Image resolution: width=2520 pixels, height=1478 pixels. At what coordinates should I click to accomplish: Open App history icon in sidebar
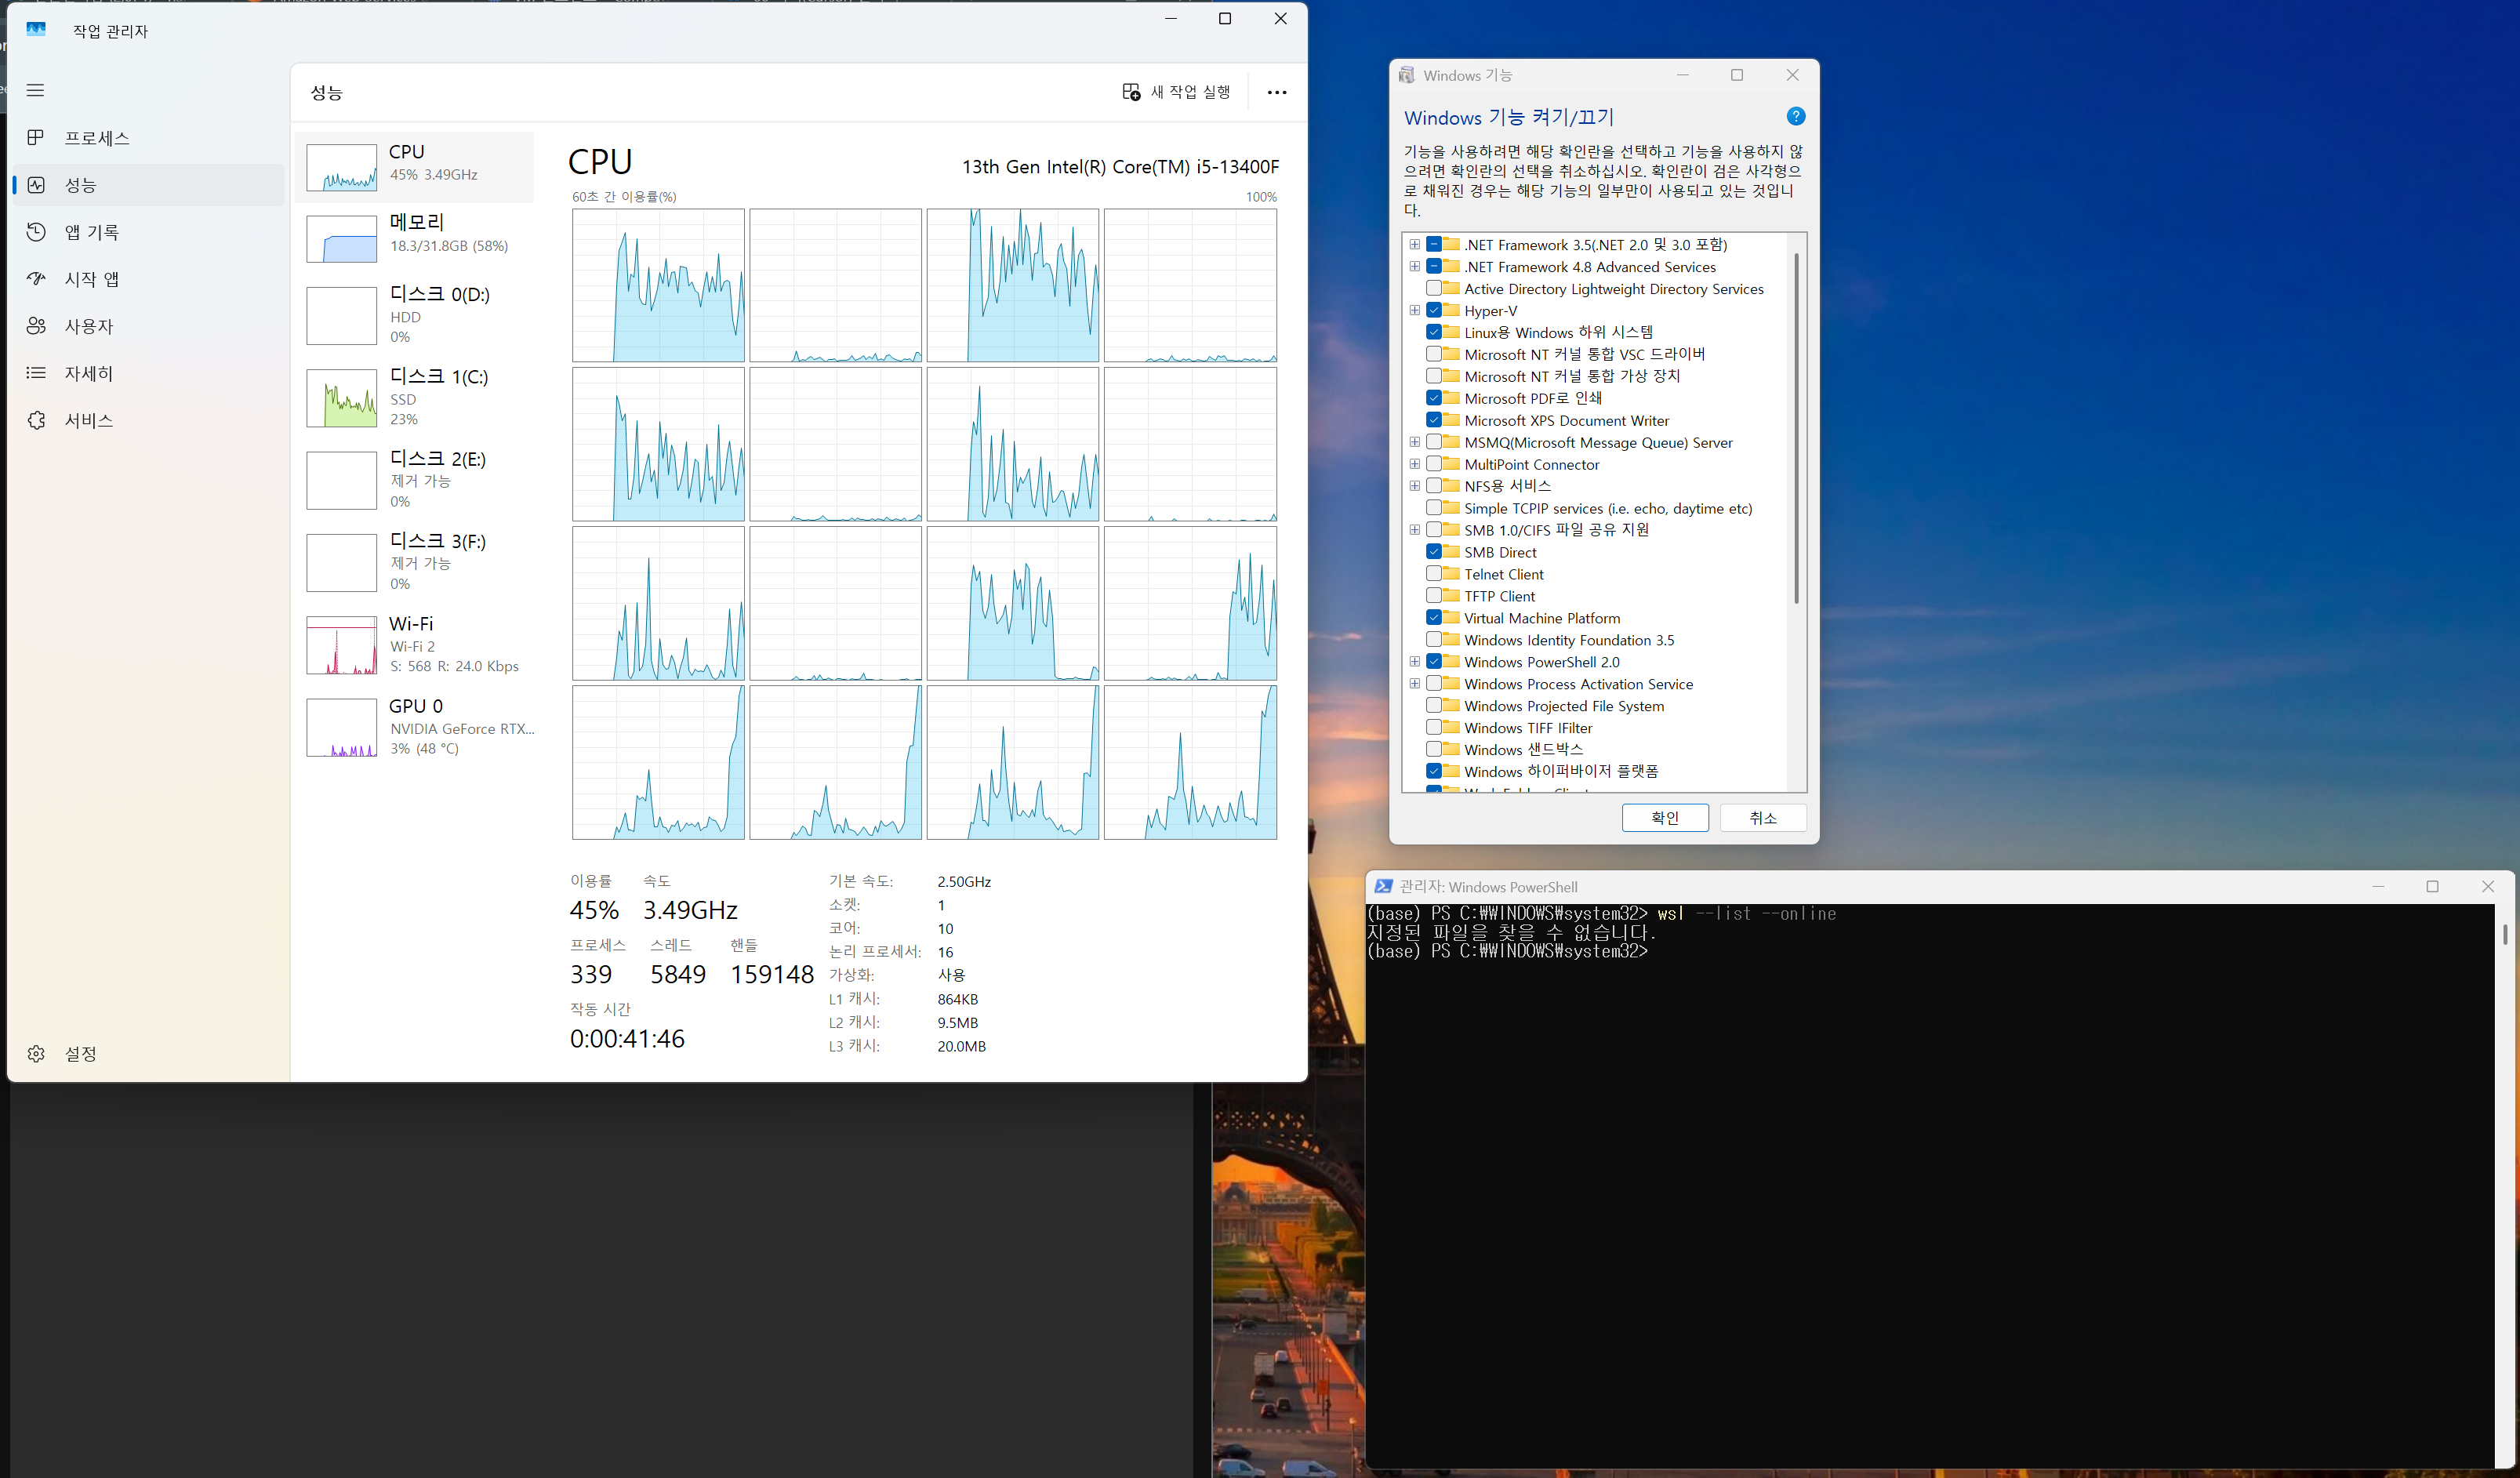point(36,232)
